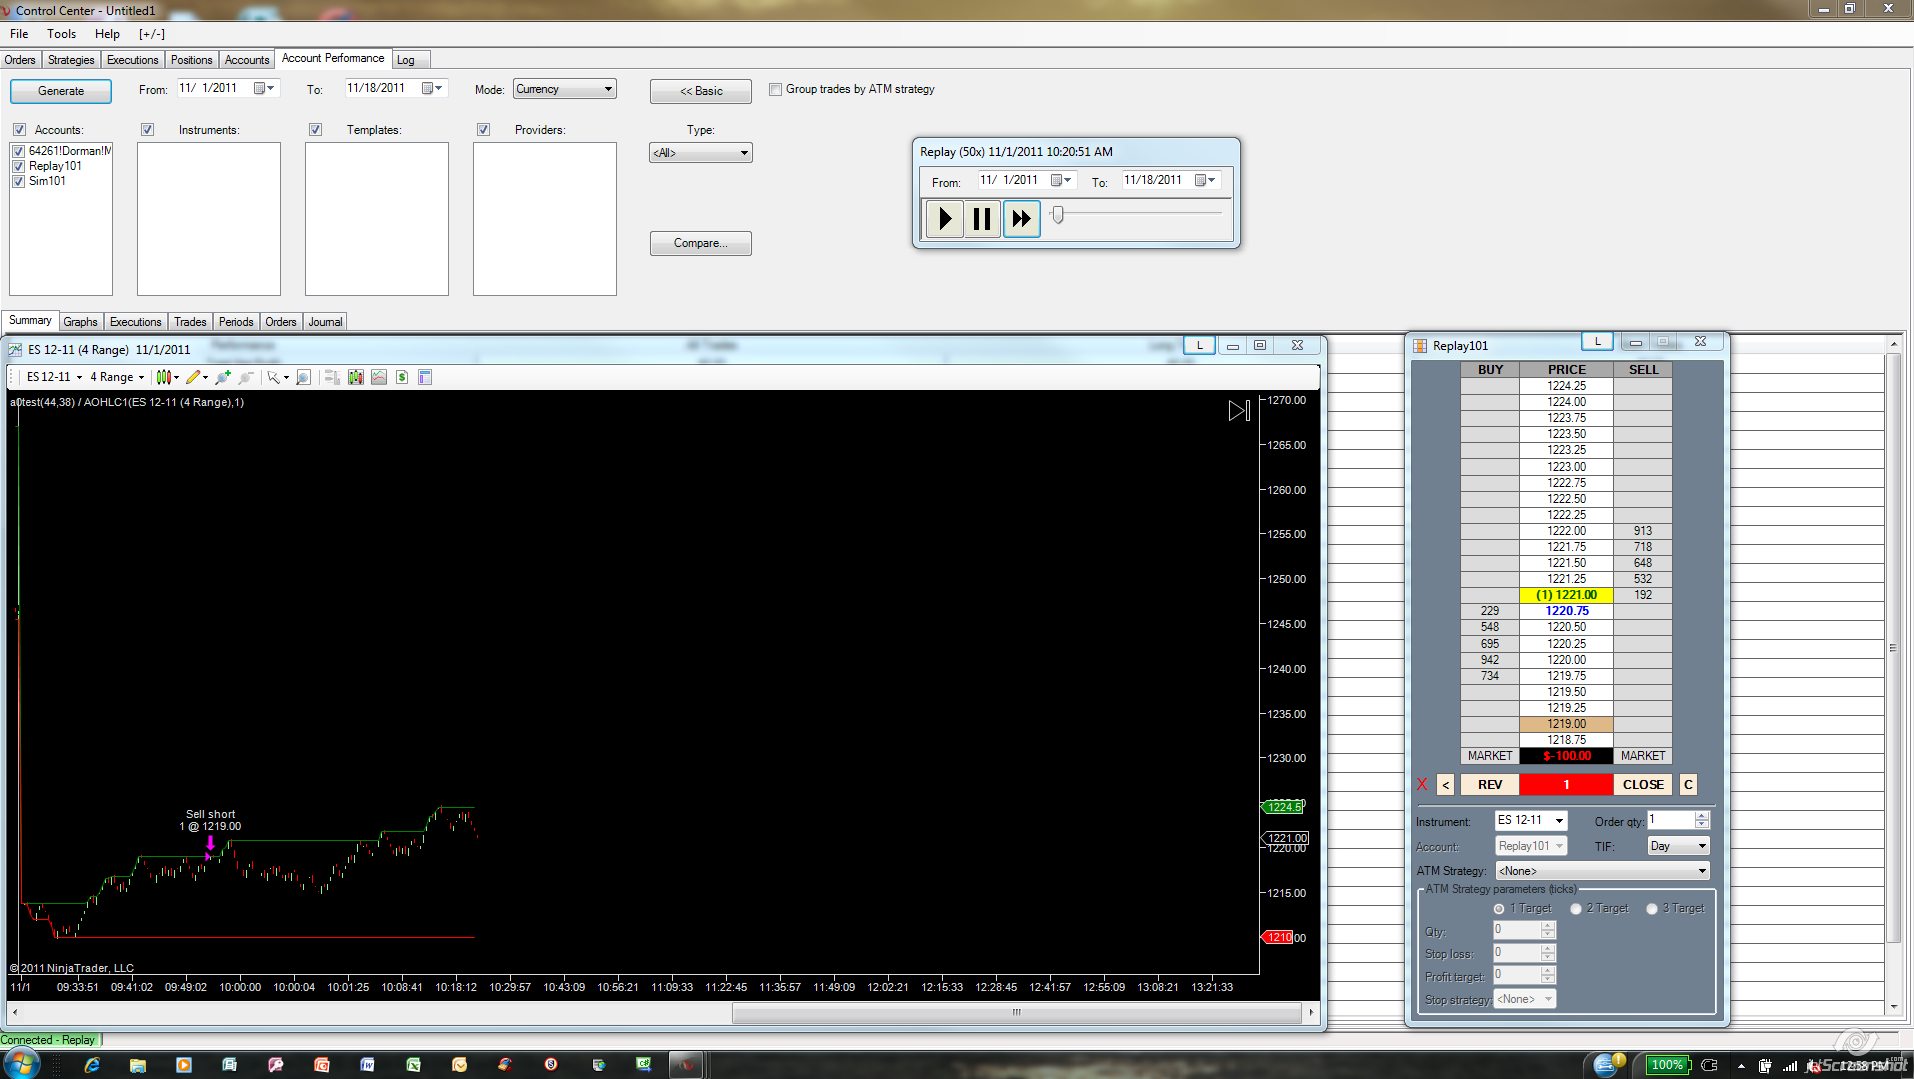Open the 4 Range interval dropdown
The image size is (1914, 1079).
tap(117, 377)
